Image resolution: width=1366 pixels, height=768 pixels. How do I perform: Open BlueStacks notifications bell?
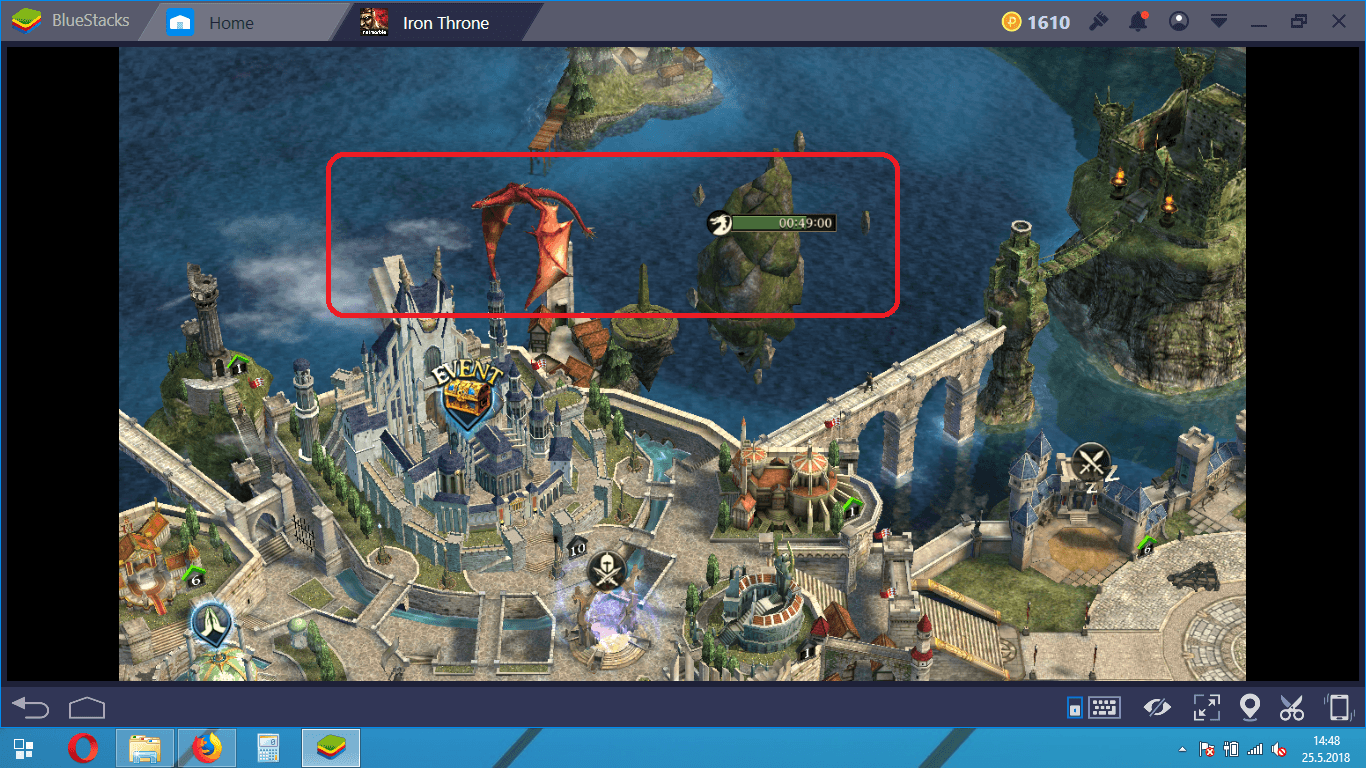point(1138,21)
